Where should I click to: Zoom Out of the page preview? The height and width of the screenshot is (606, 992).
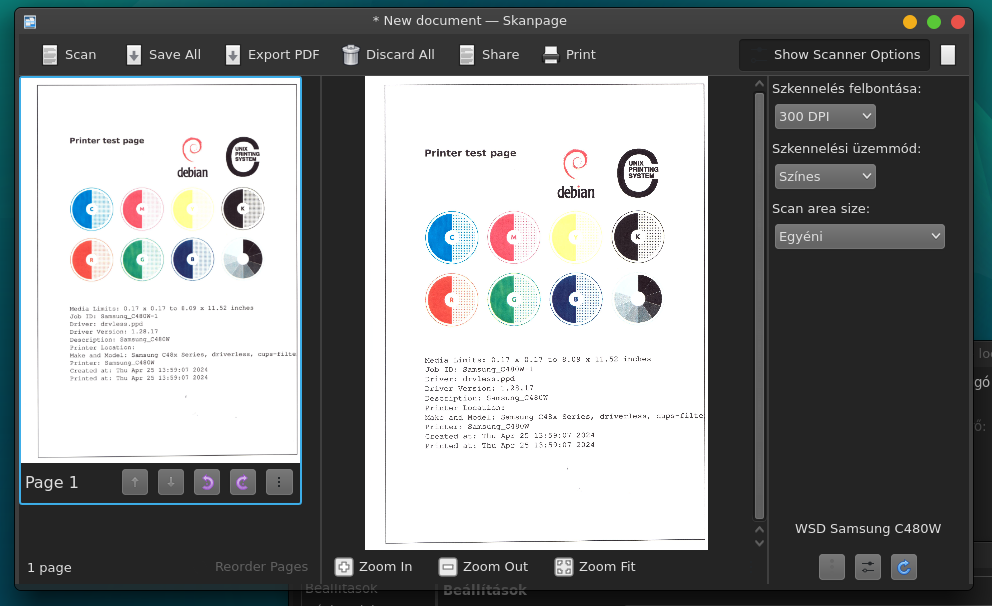click(x=483, y=567)
